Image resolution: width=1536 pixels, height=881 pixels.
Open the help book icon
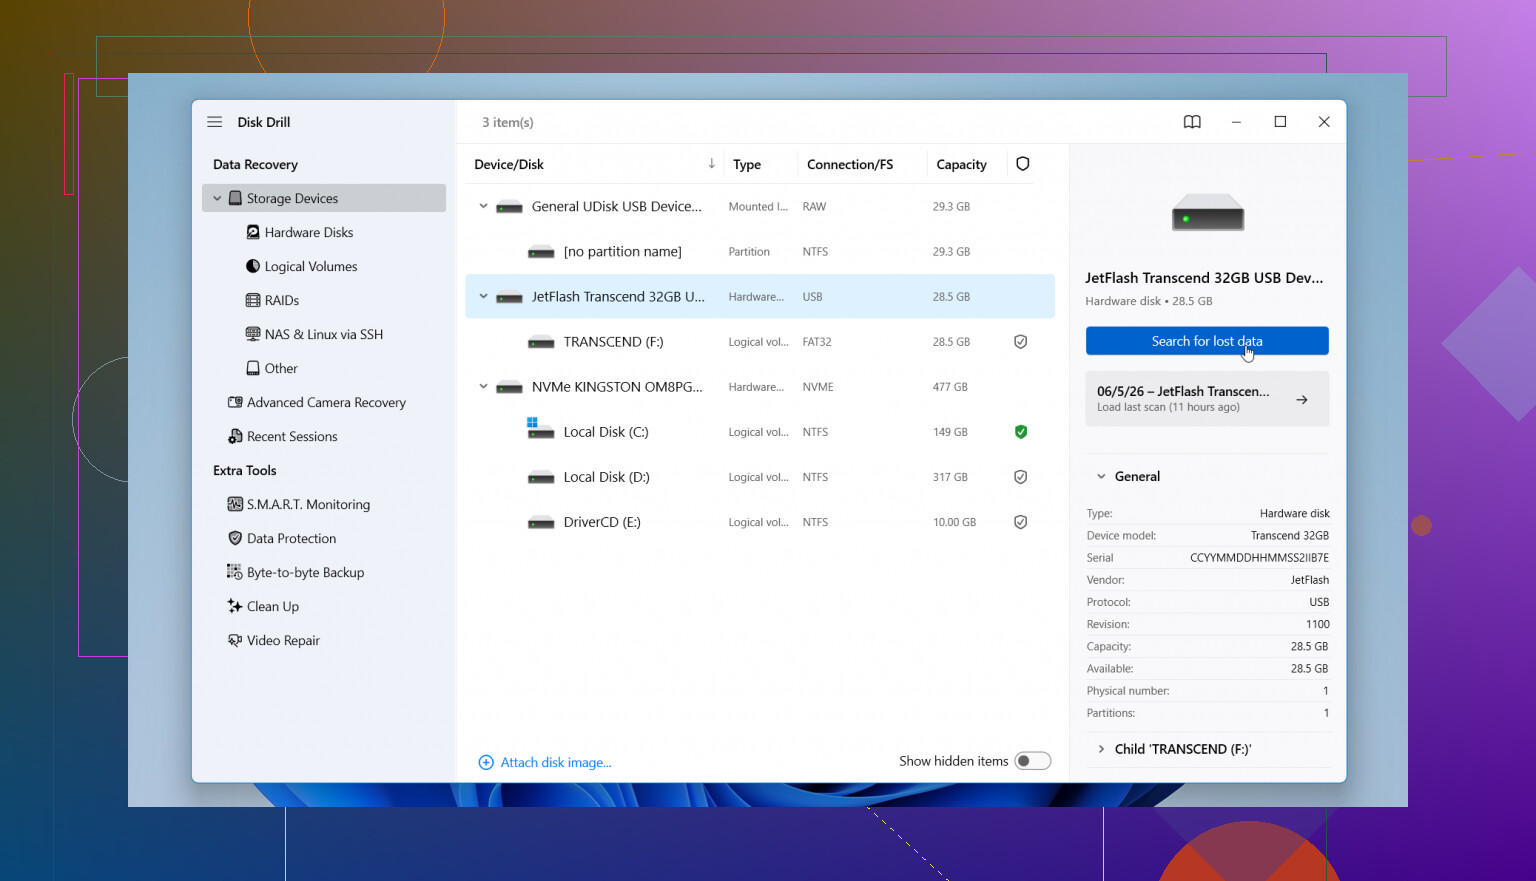tap(1192, 122)
